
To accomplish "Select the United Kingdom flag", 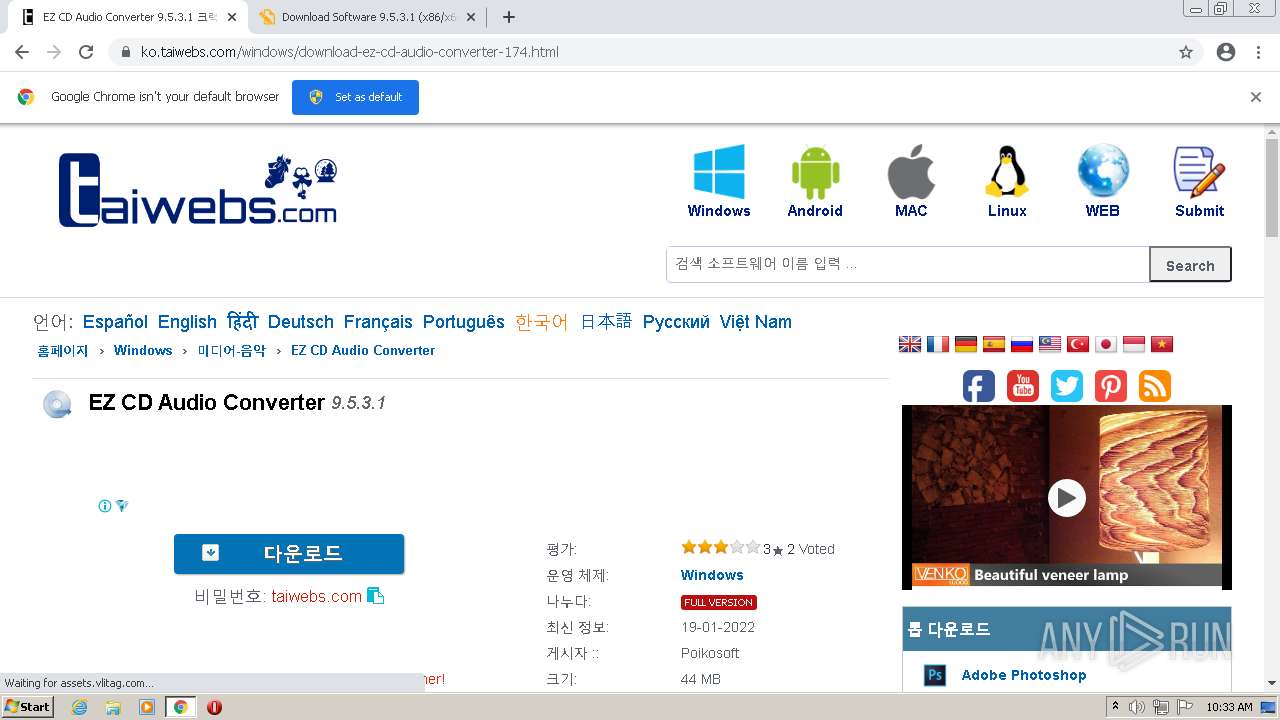I will pyautogui.click(x=910, y=344).
